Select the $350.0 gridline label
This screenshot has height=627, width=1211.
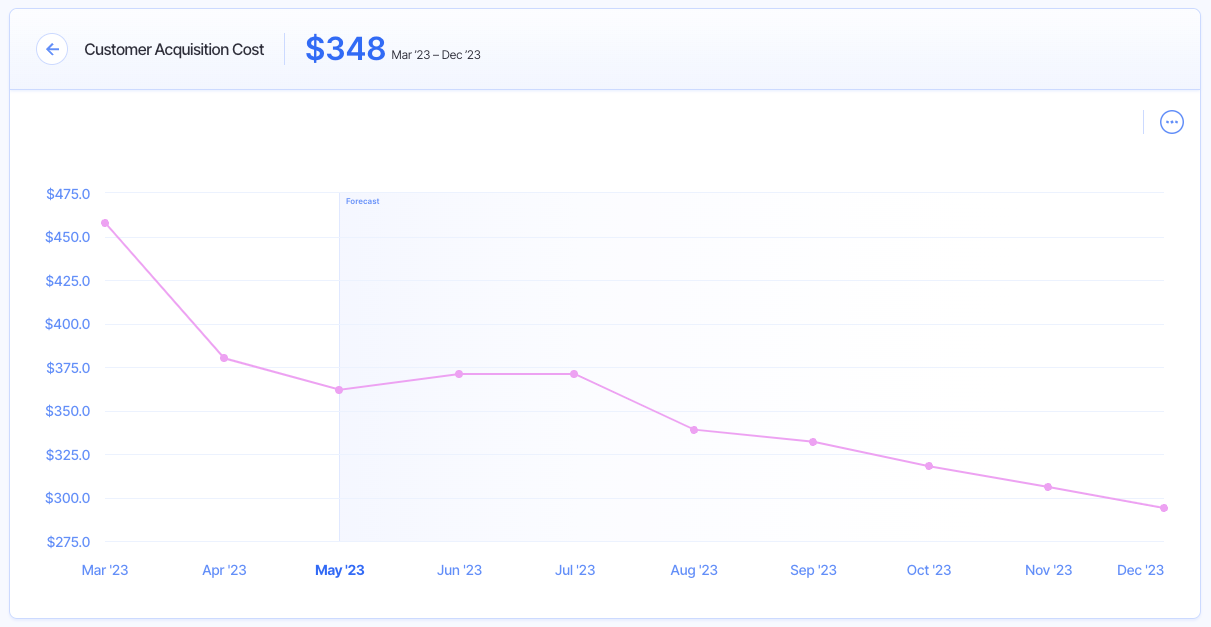(x=66, y=411)
